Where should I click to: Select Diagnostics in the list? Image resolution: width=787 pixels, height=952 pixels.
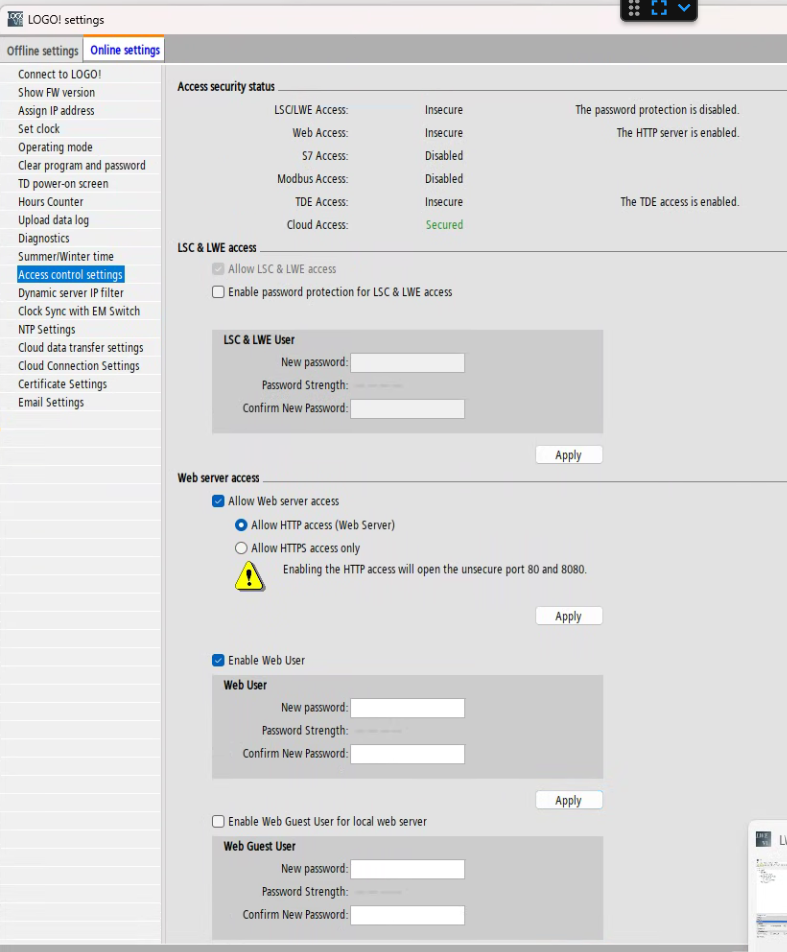(44, 238)
